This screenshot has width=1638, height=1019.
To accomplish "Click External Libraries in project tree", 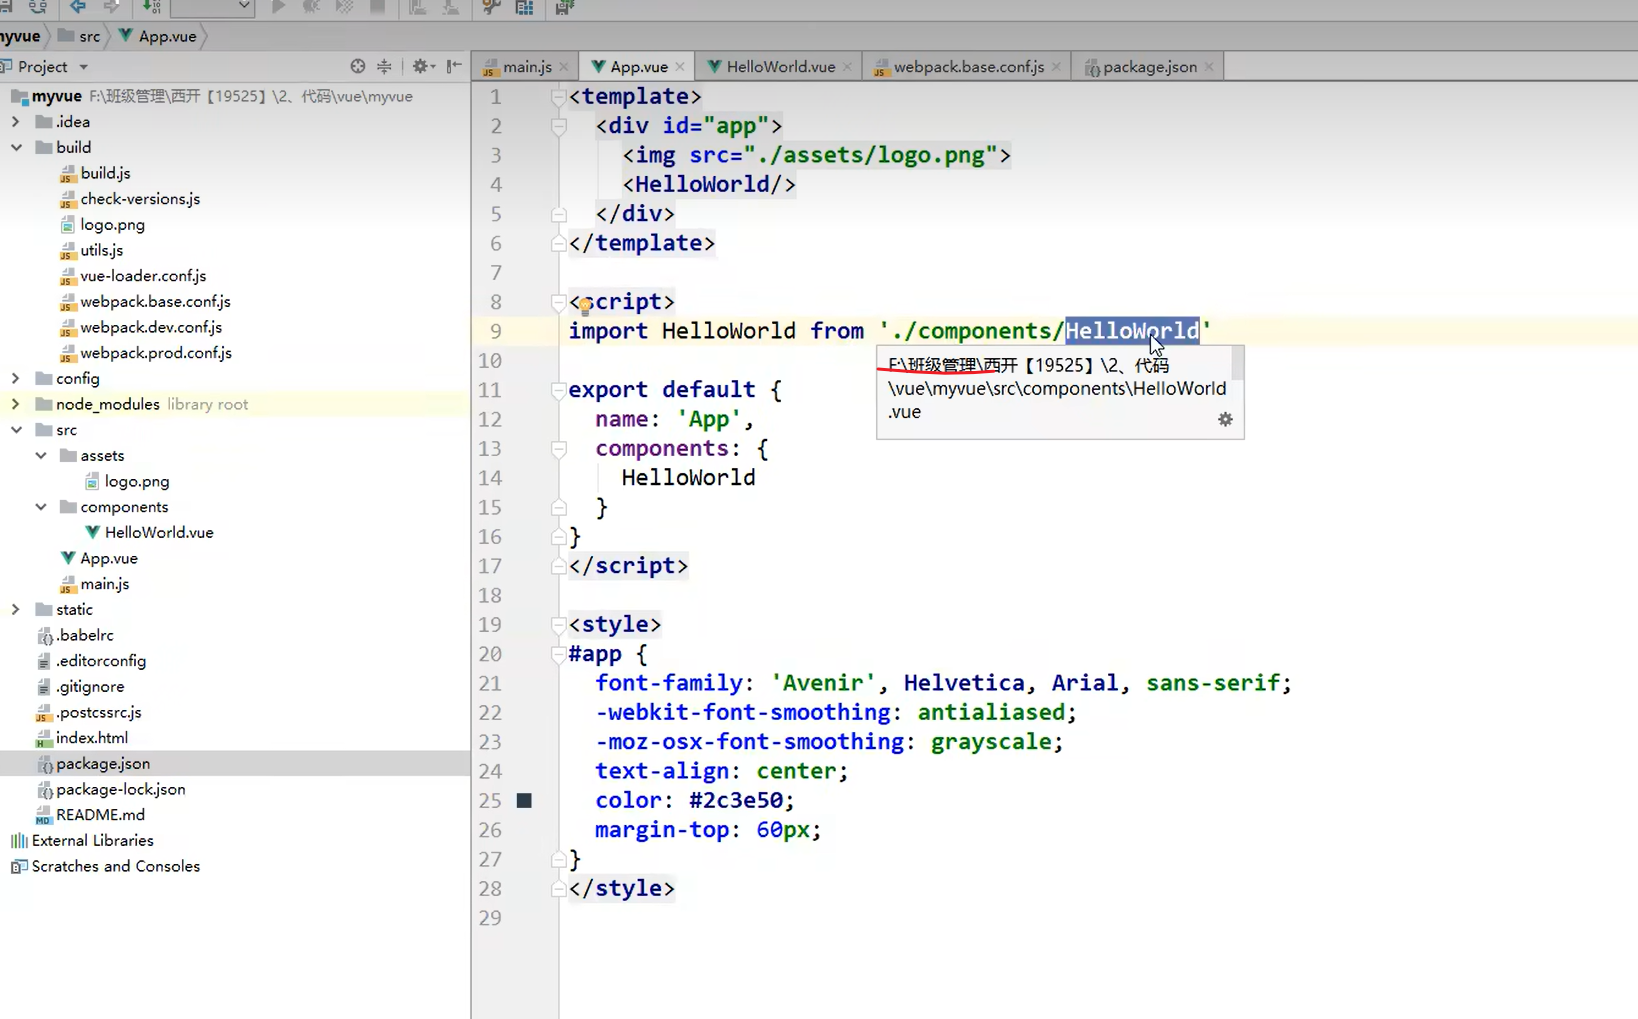I will tap(92, 841).
